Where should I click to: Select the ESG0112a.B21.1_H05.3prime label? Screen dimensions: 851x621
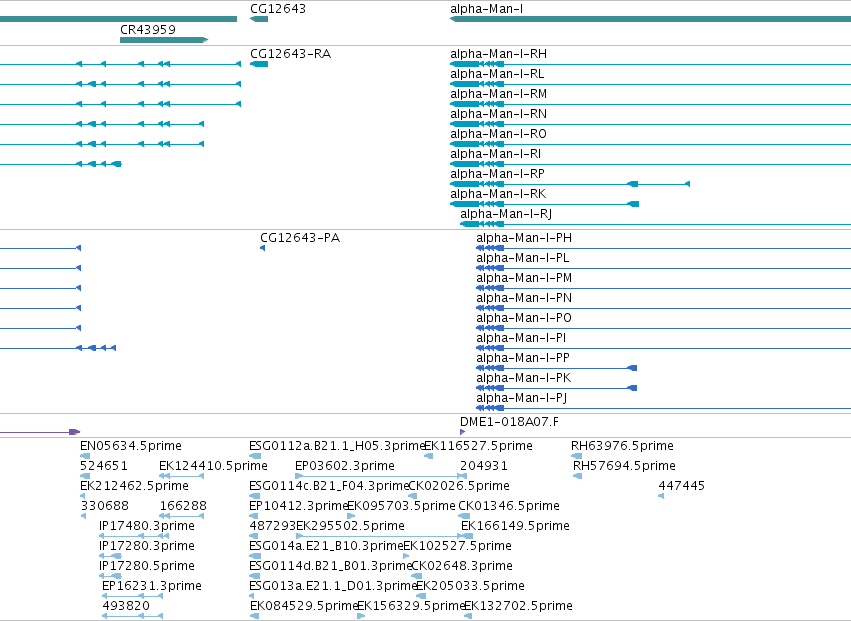tap(336, 446)
